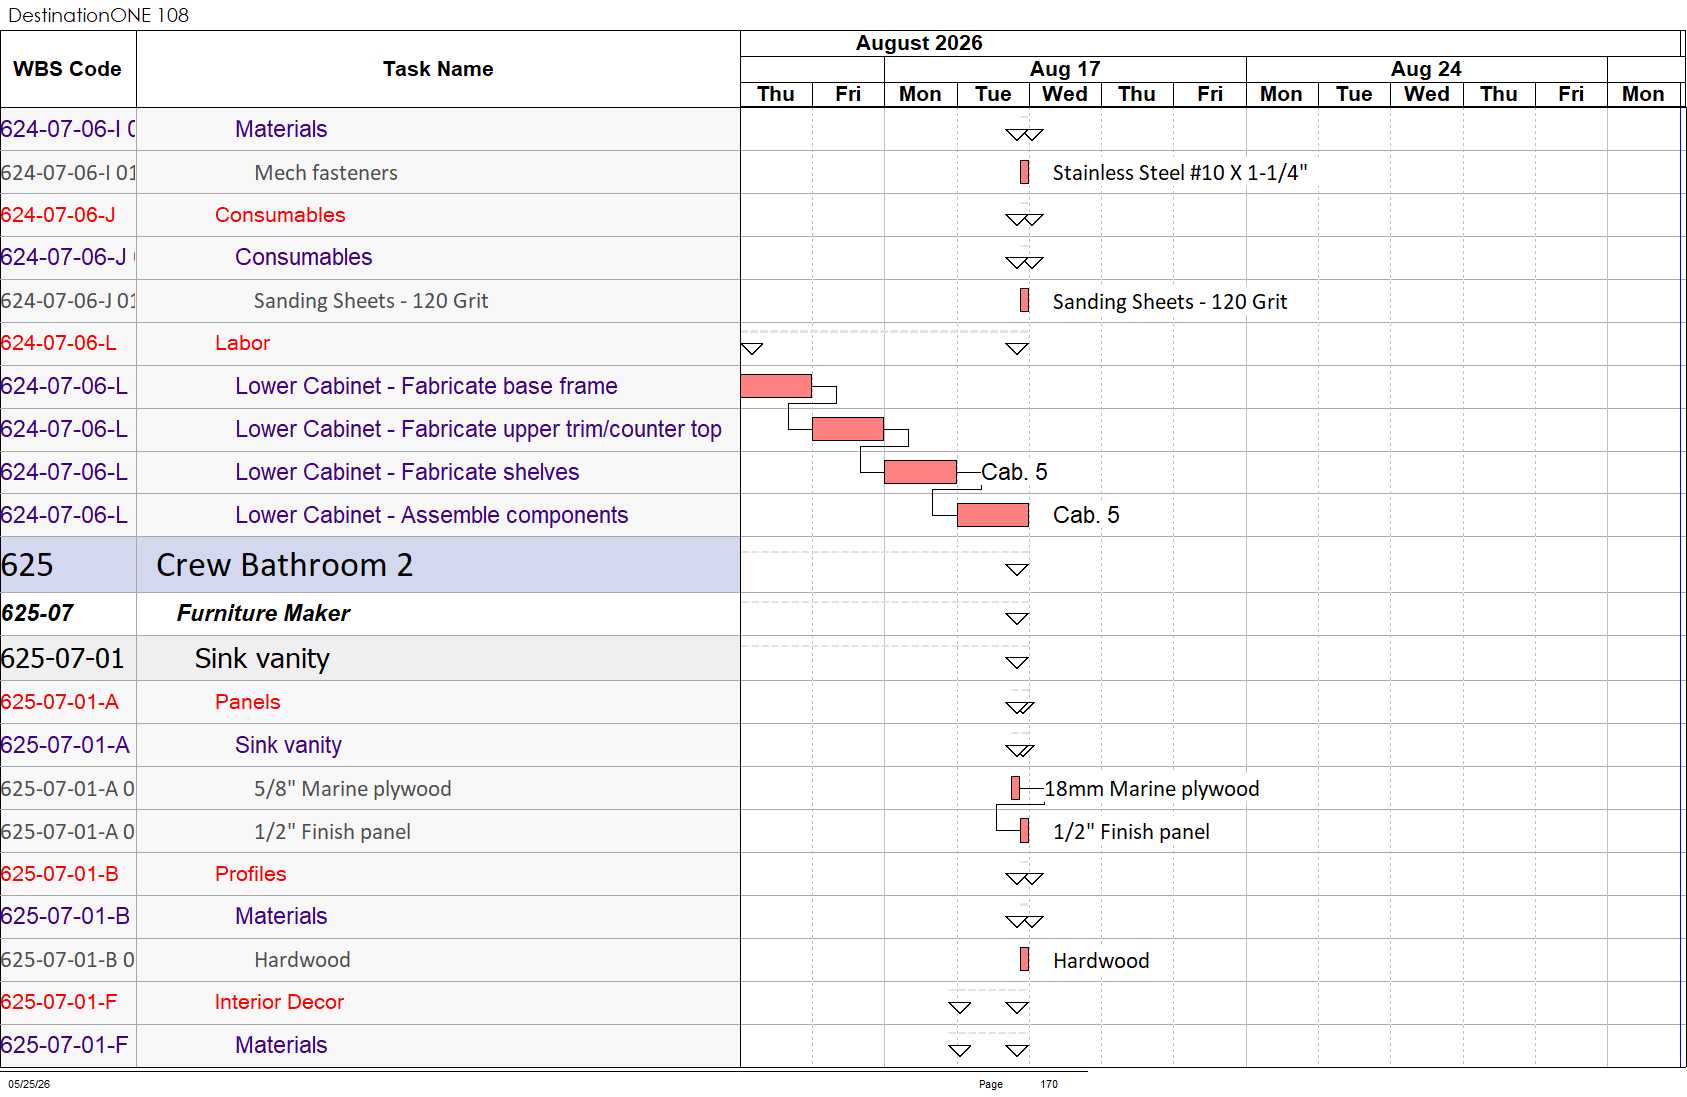Click the page number 170 in the footer
This screenshot has height=1097, width=1687.
click(1049, 1084)
